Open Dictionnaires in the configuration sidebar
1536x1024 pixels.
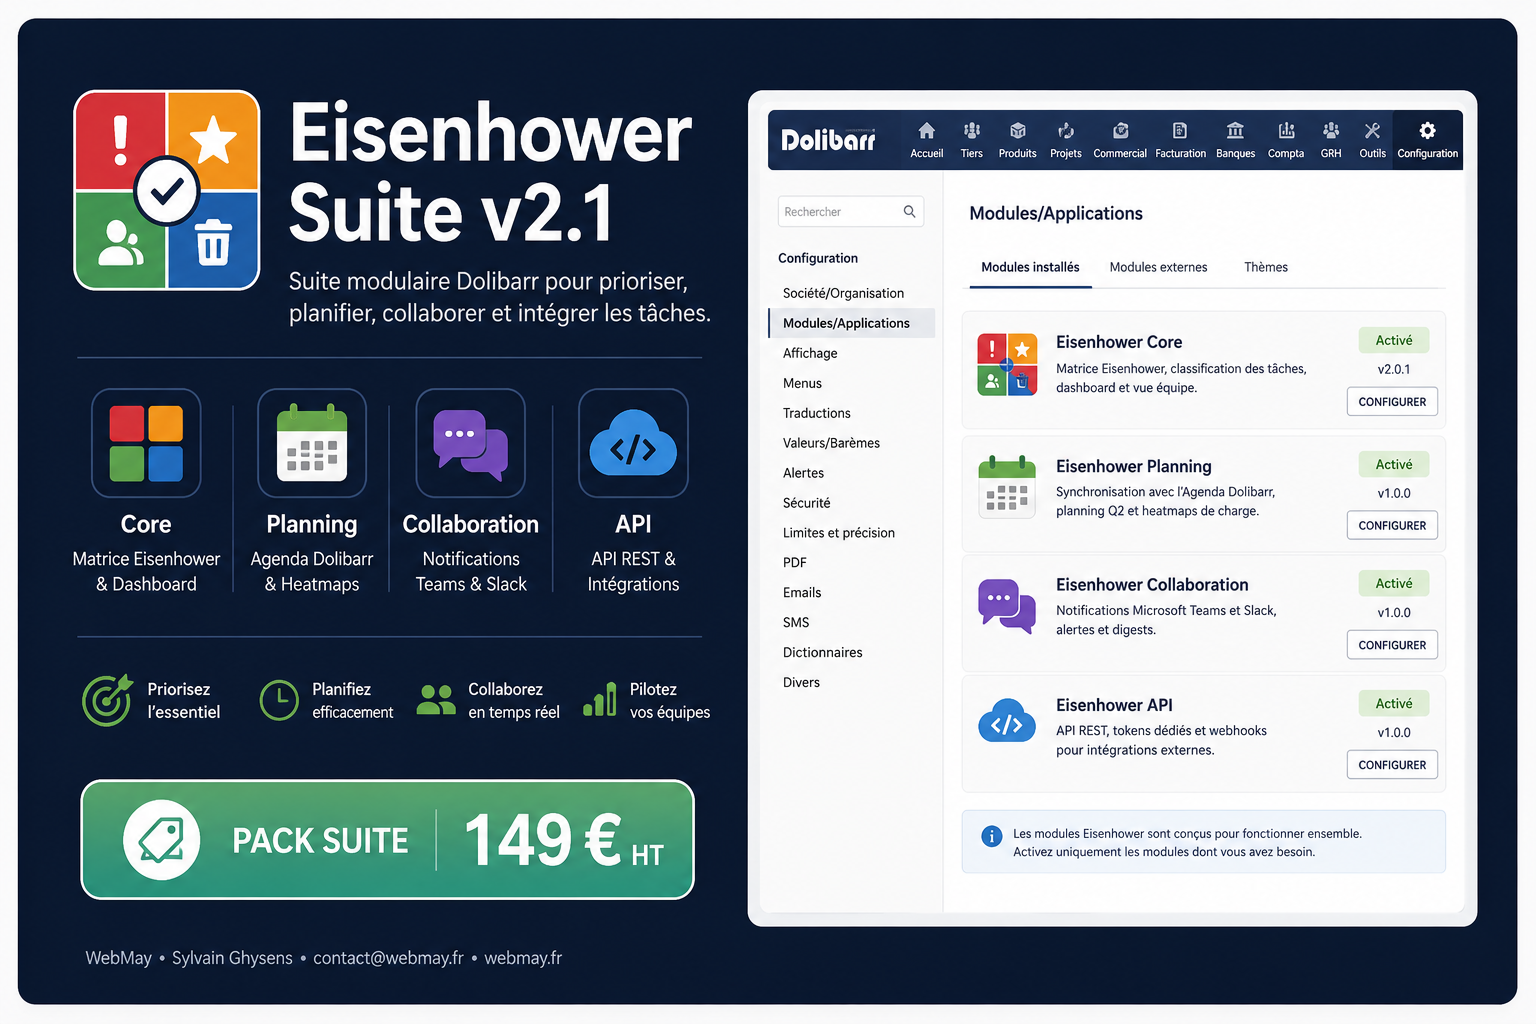coord(822,652)
